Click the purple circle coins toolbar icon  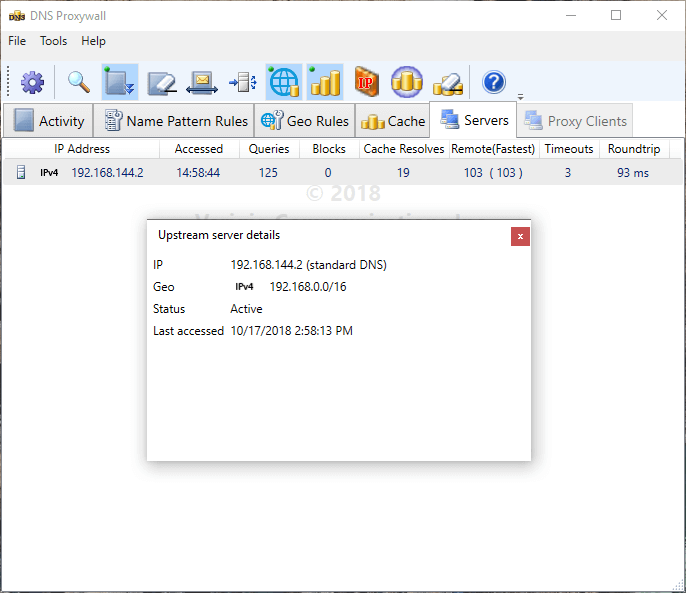(407, 82)
